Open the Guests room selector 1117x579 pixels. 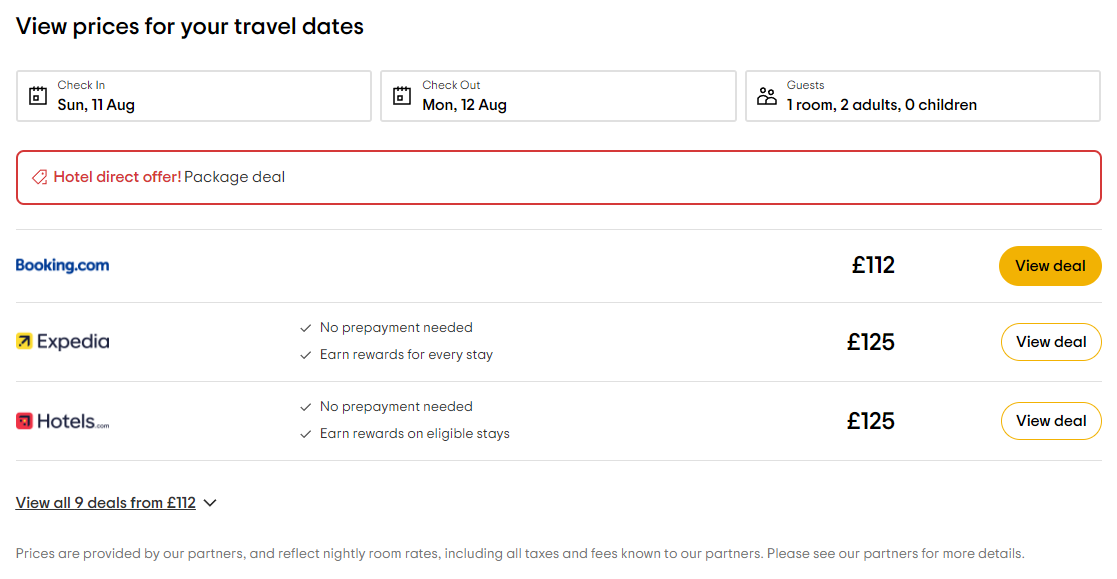(922, 96)
